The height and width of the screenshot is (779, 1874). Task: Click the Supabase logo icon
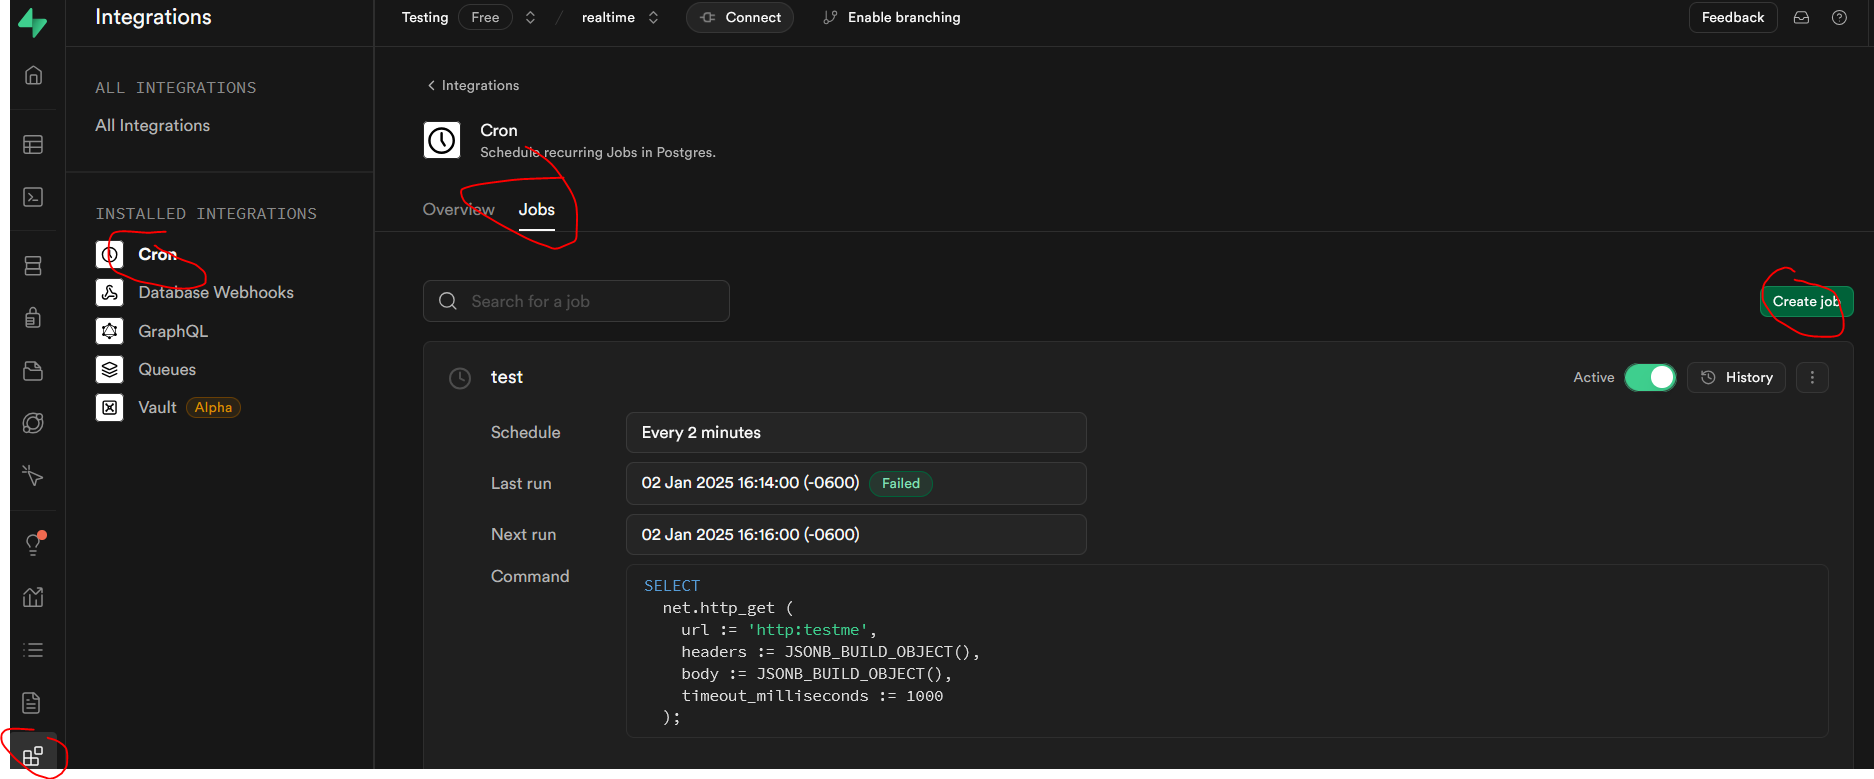(x=33, y=22)
